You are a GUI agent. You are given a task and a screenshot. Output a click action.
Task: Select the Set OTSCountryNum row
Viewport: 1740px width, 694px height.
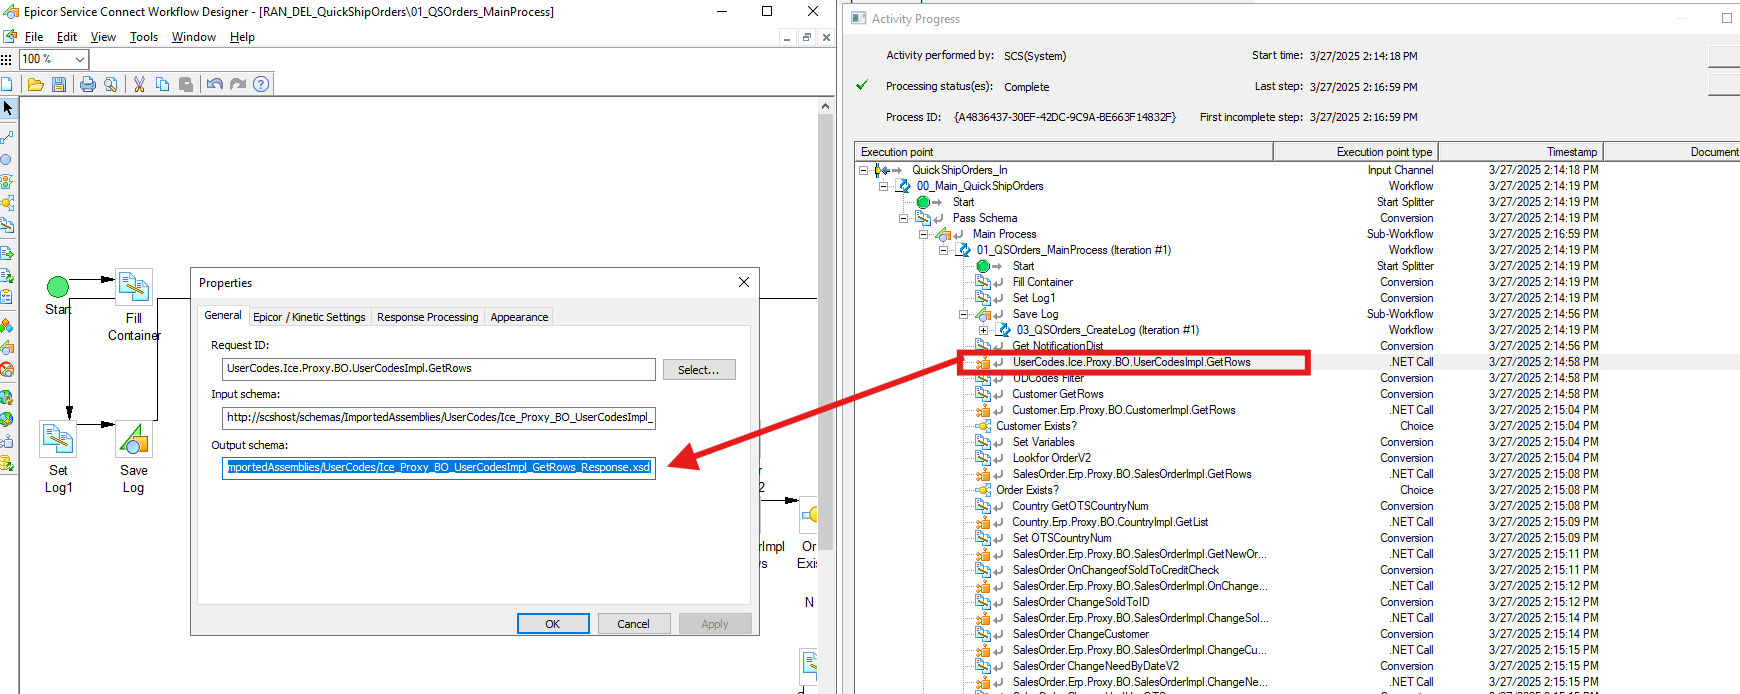(x=1061, y=538)
